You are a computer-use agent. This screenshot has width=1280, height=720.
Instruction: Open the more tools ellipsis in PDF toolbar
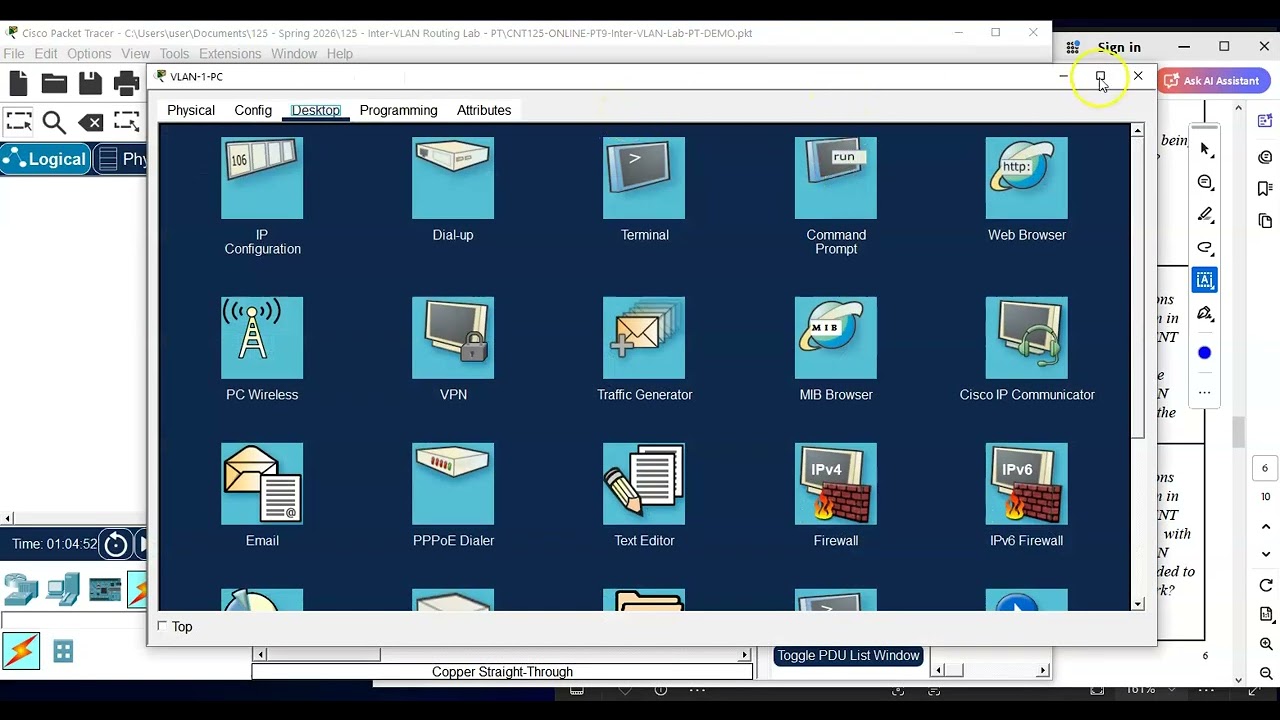pos(1205,392)
